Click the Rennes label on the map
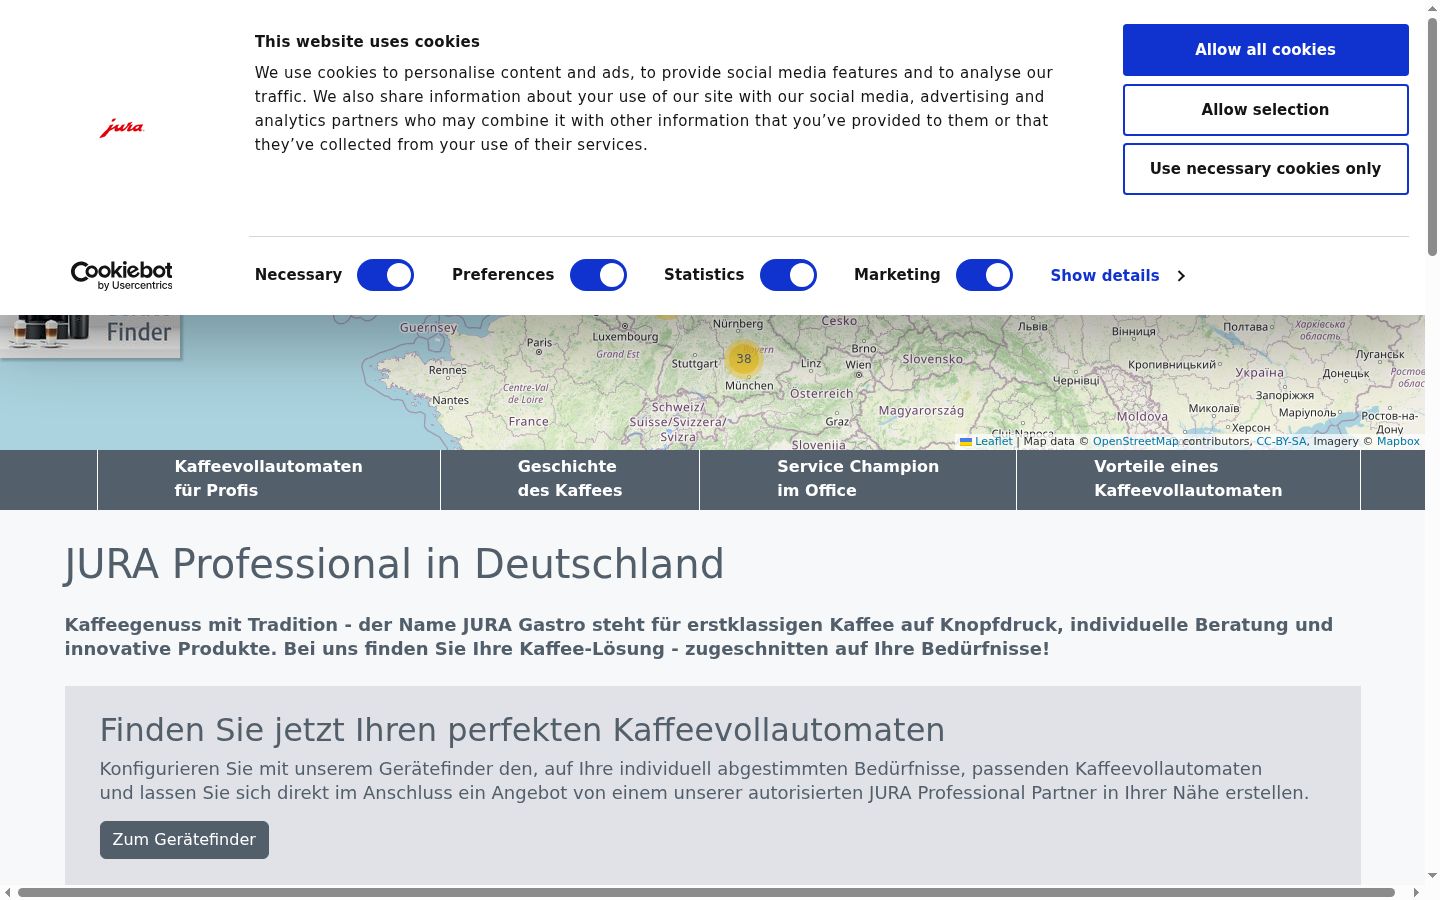The height and width of the screenshot is (900, 1440). click(447, 370)
